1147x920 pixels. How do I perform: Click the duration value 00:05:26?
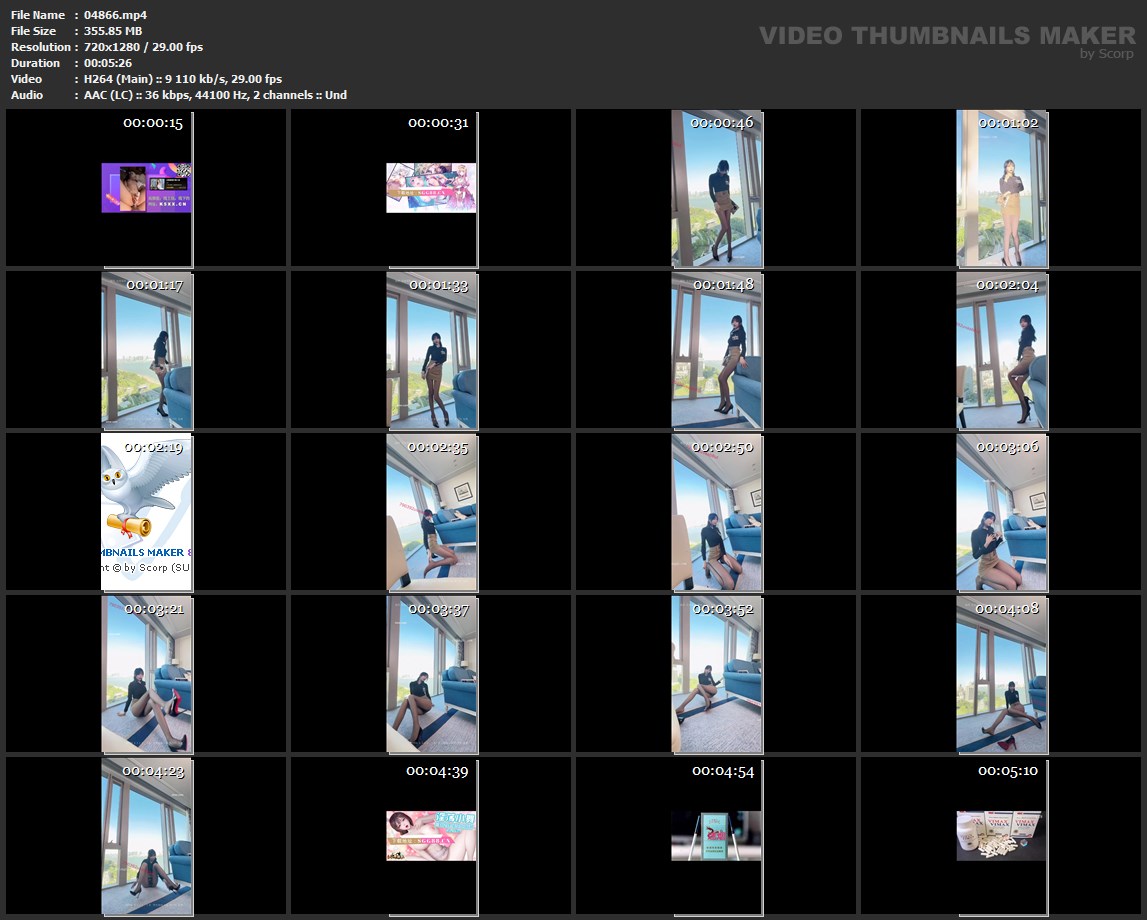point(108,63)
